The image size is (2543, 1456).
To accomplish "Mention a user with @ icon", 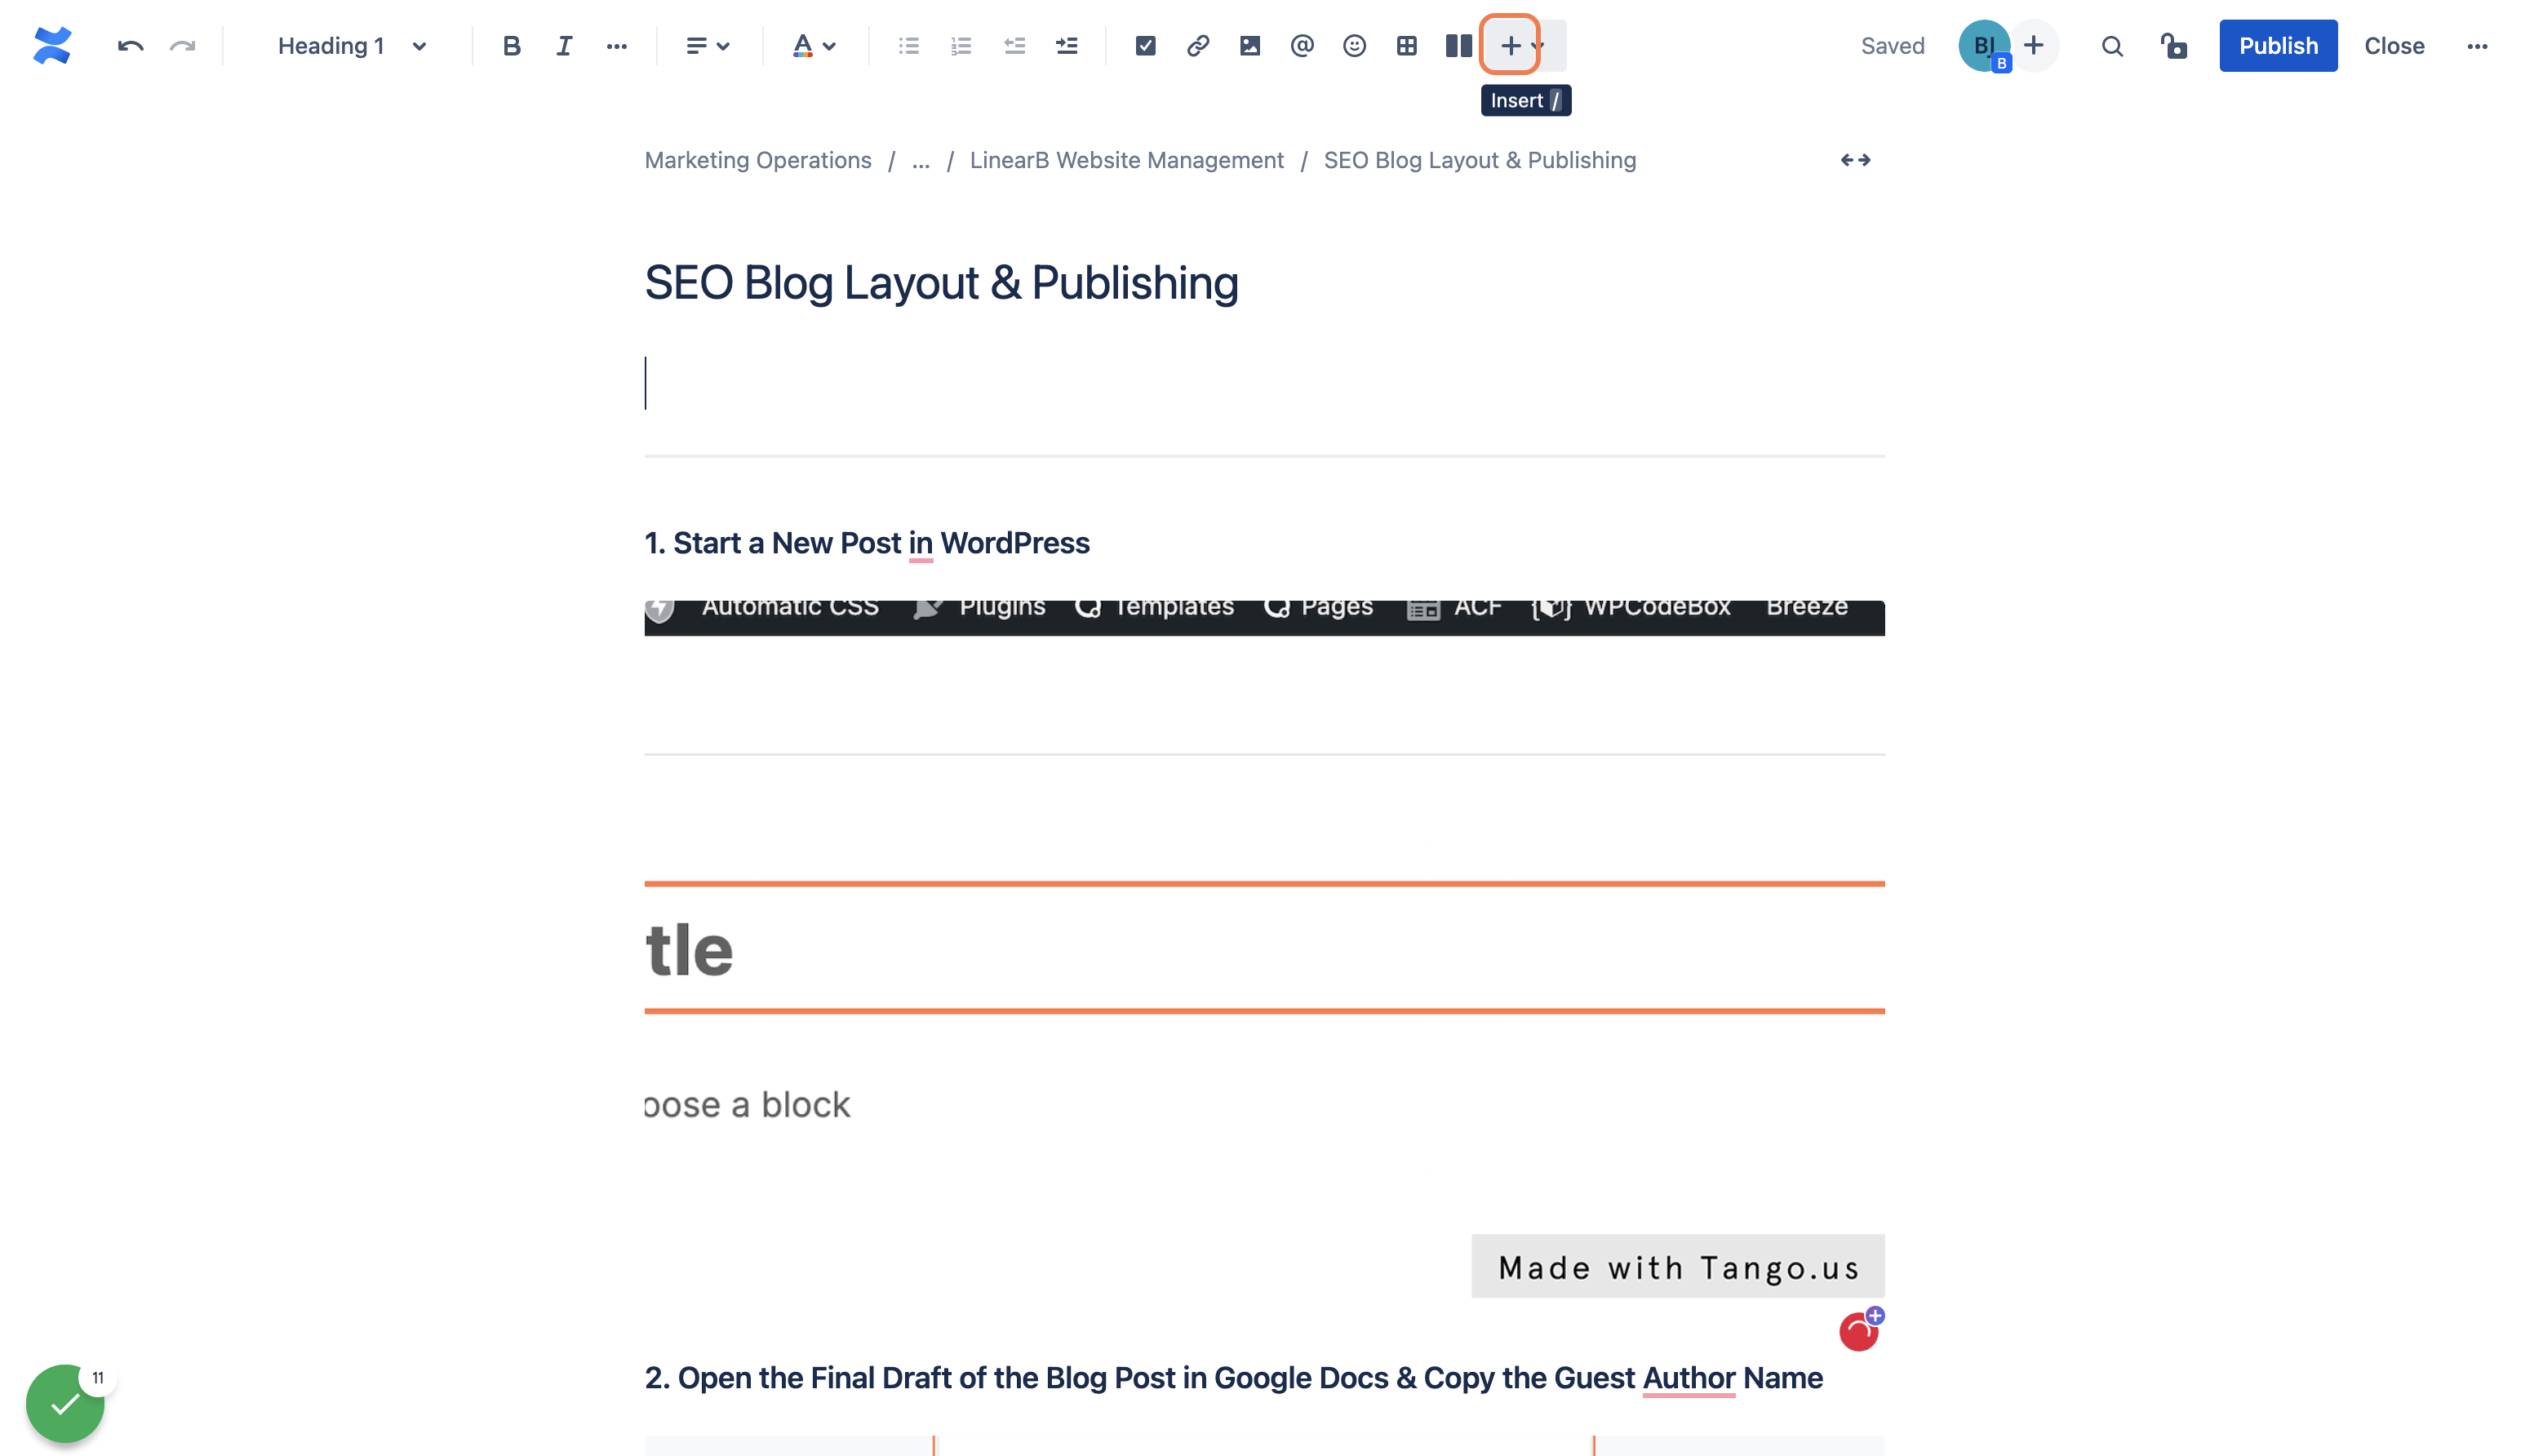I will 1302,46.
